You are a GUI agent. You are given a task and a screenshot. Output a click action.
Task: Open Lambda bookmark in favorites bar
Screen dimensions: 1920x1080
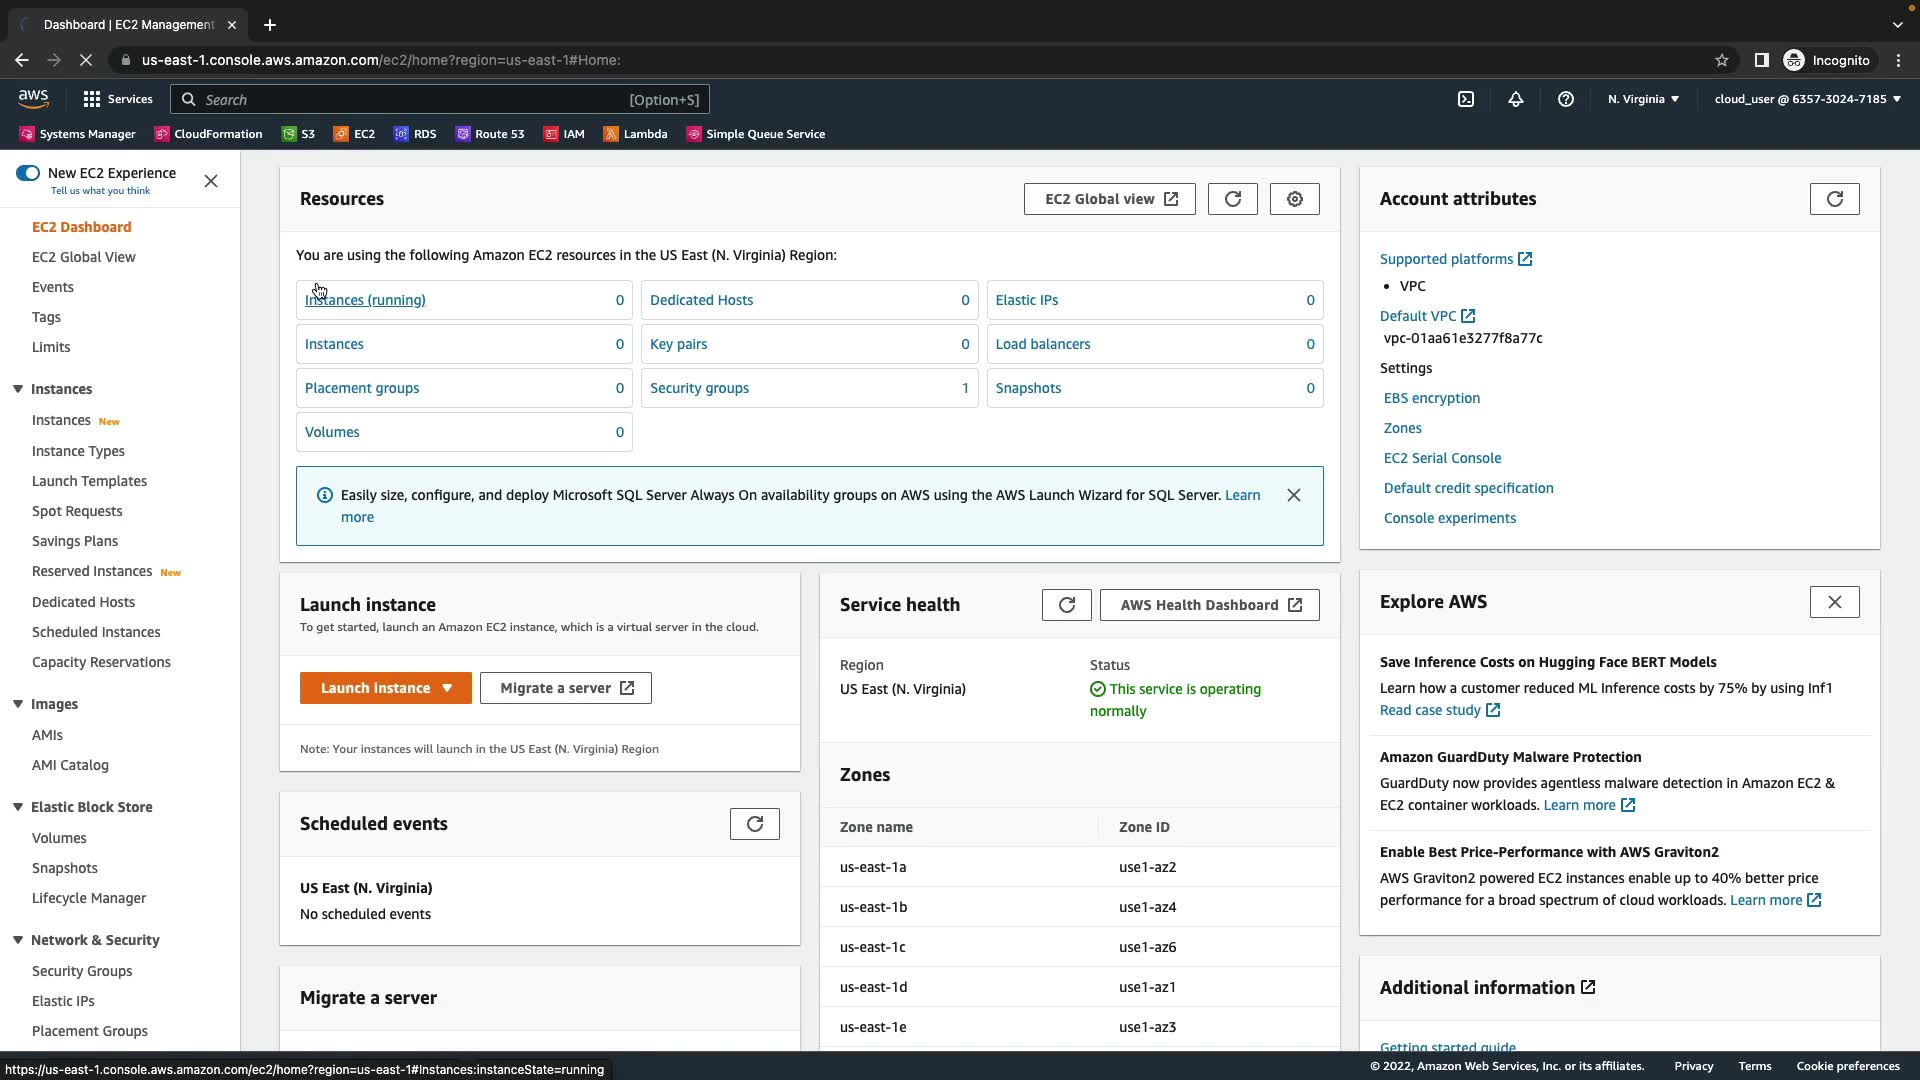point(635,134)
